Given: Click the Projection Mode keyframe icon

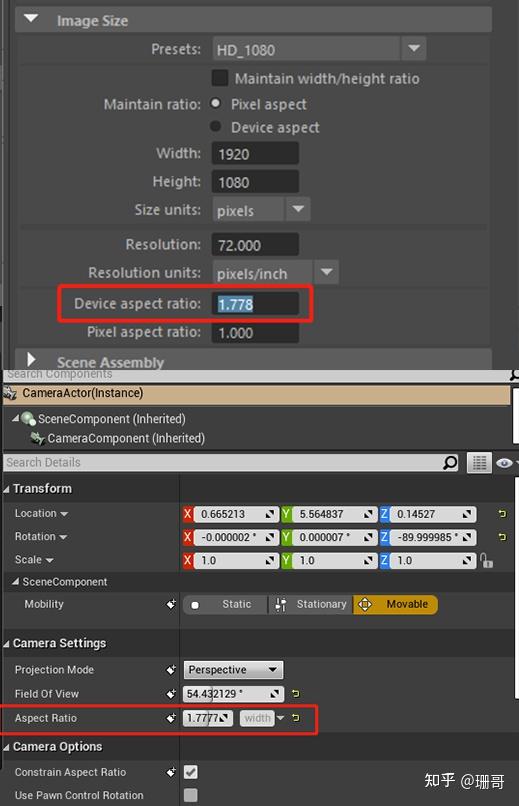Looking at the screenshot, I should [x=171, y=670].
